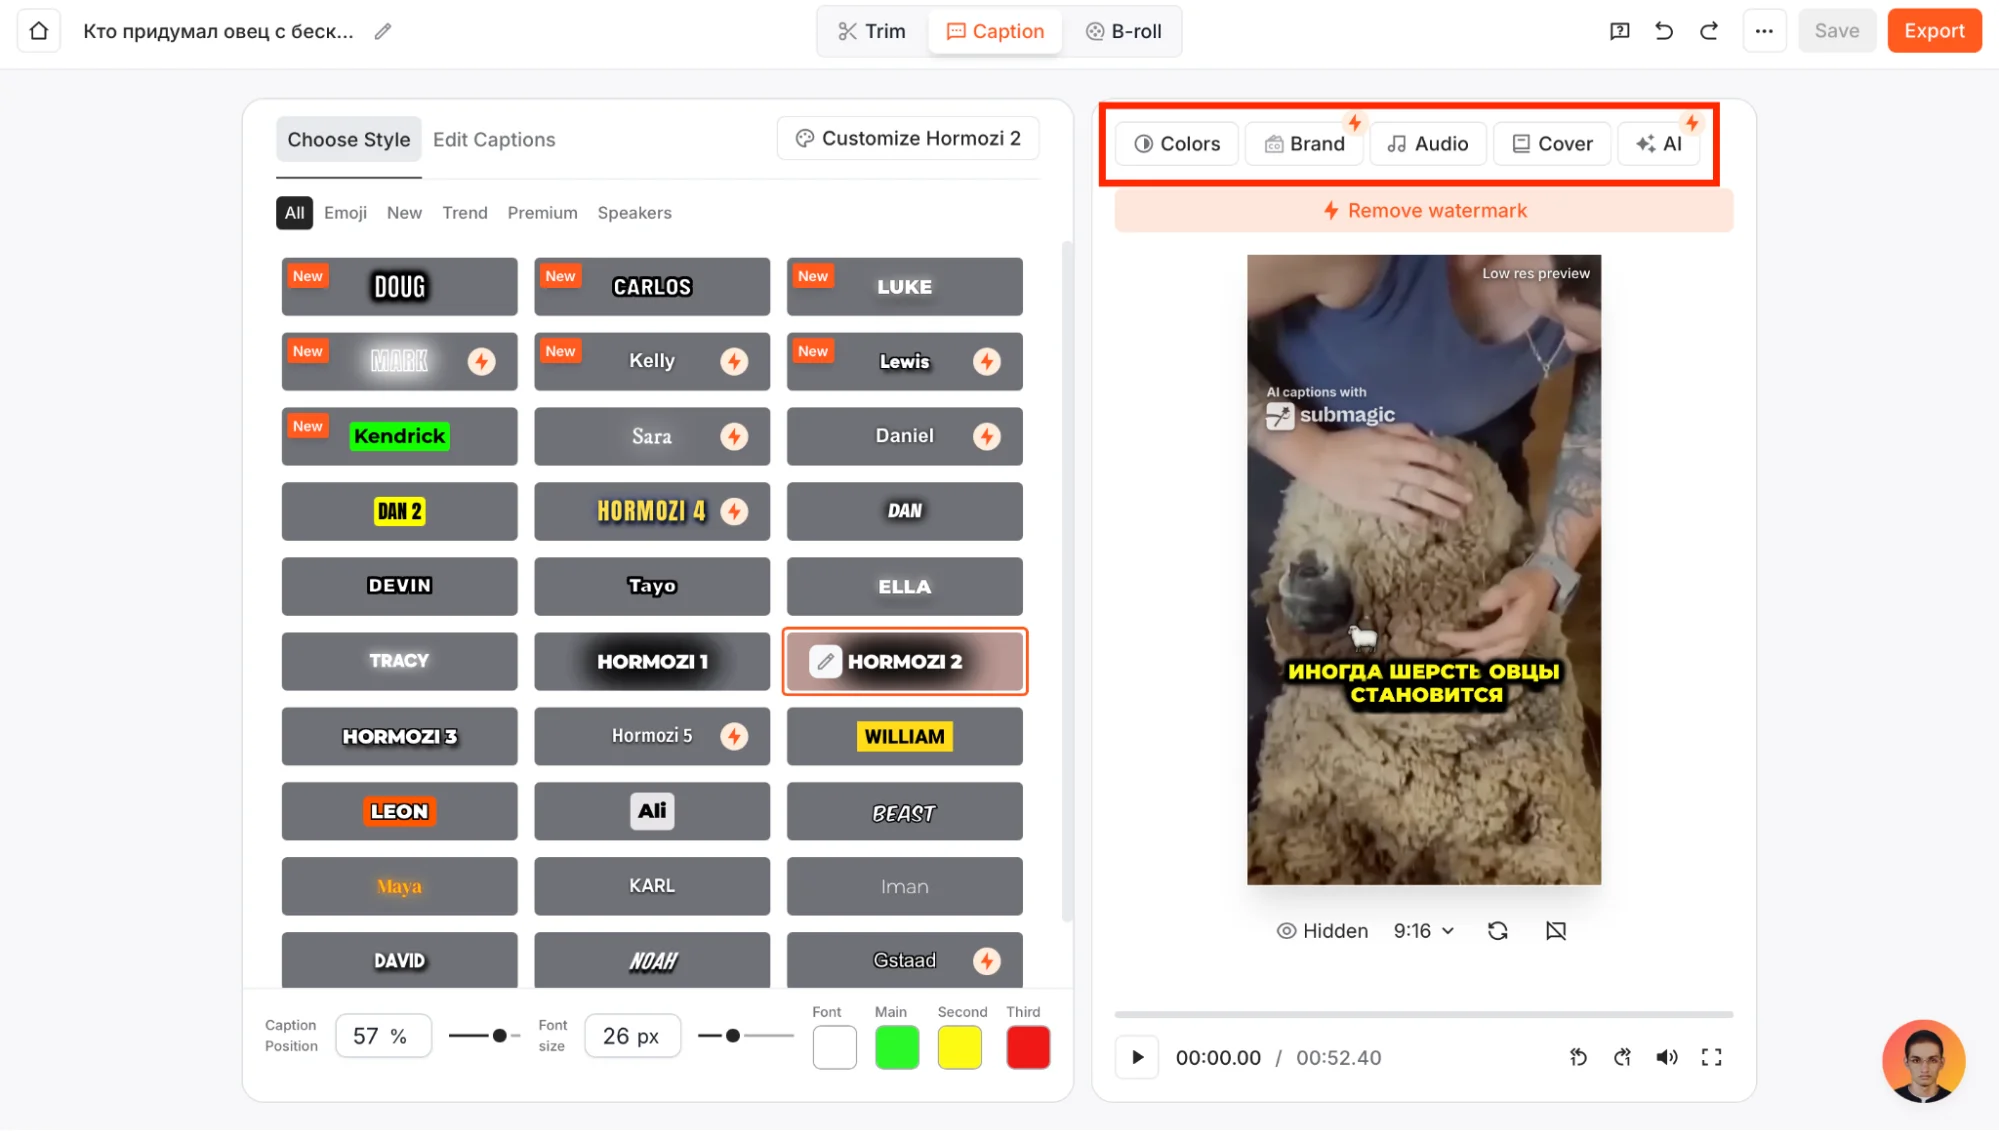Select the Doug caption style
This screenshot has height=1131, width=1999.
400,287
